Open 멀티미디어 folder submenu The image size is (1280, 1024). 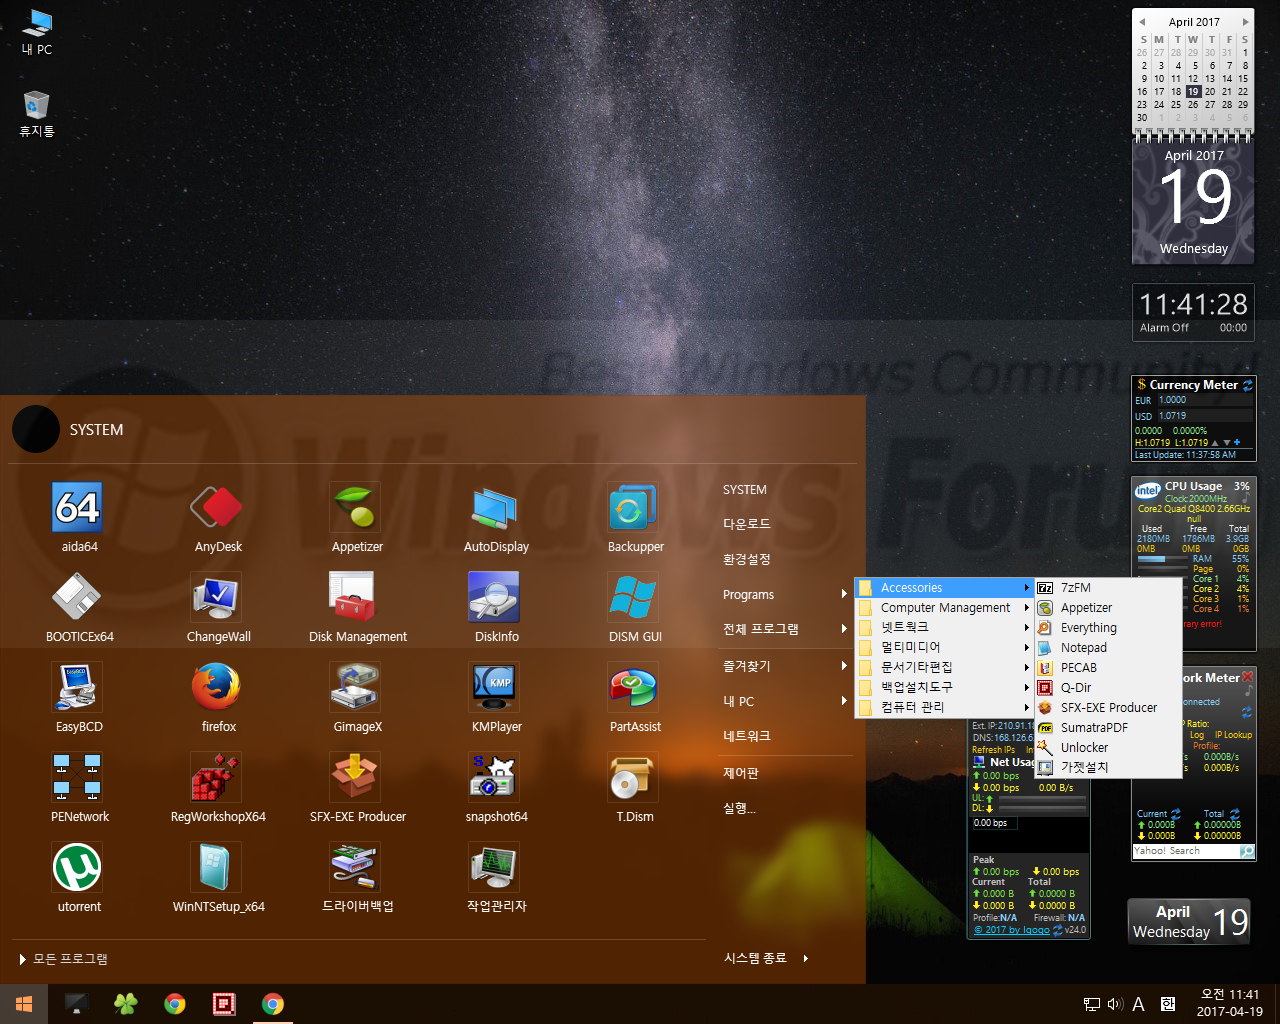(944, 648)
